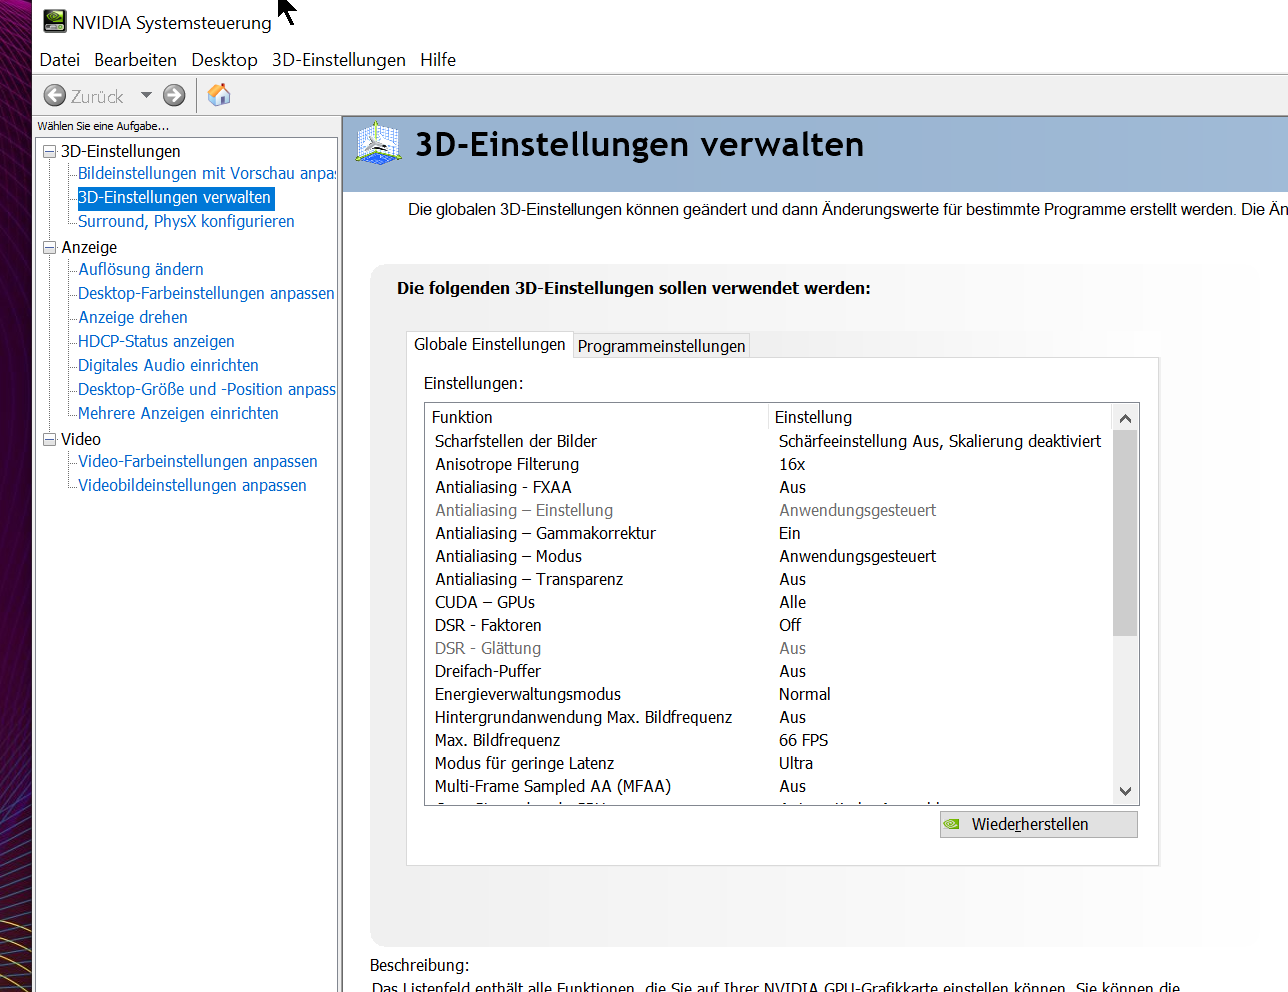
Task: Select the DSR - Faktoren row
Action: (x=768, y=625)
